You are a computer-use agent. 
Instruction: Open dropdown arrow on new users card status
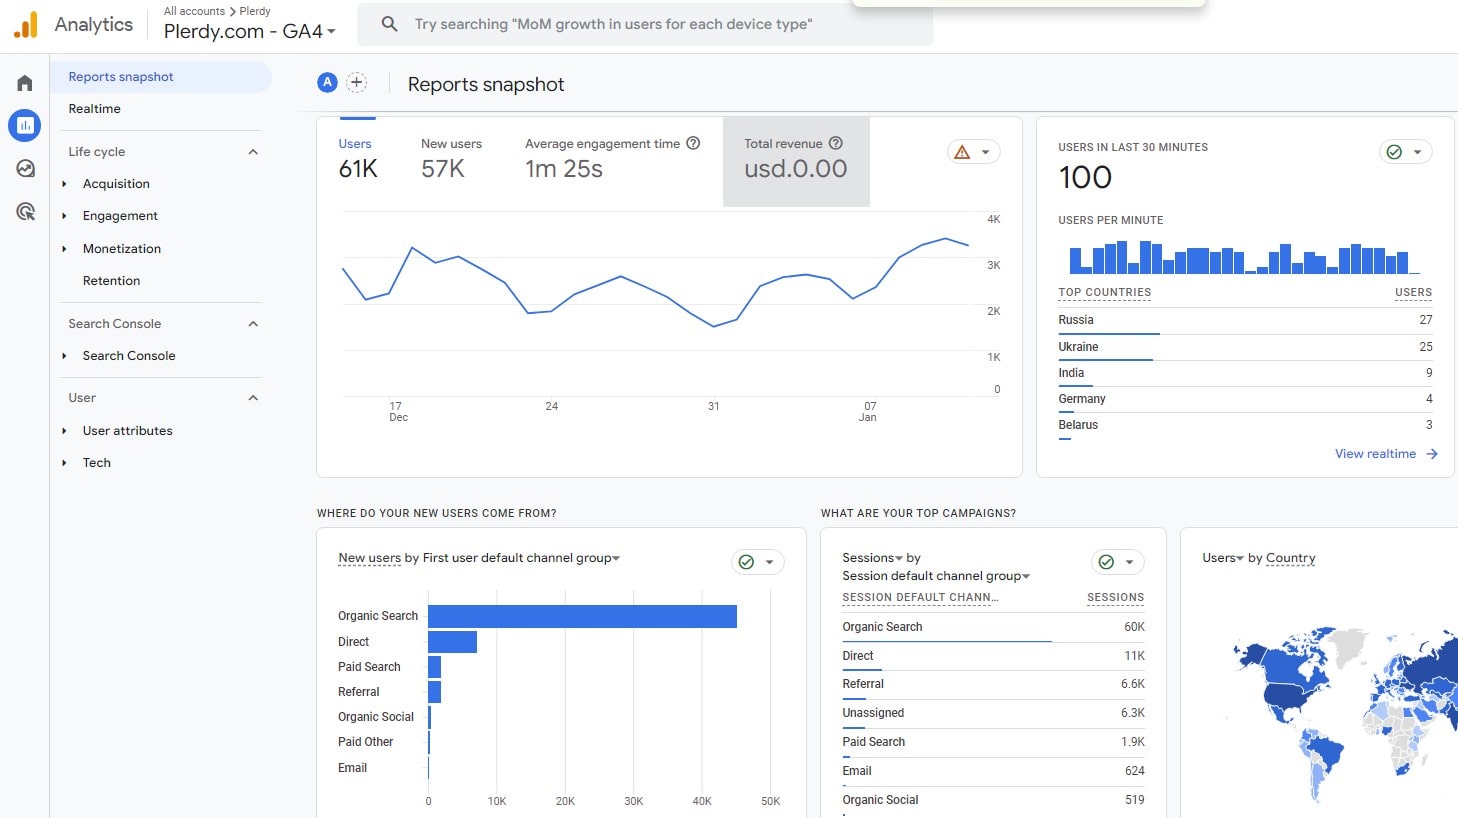click(x=769, y=562)
